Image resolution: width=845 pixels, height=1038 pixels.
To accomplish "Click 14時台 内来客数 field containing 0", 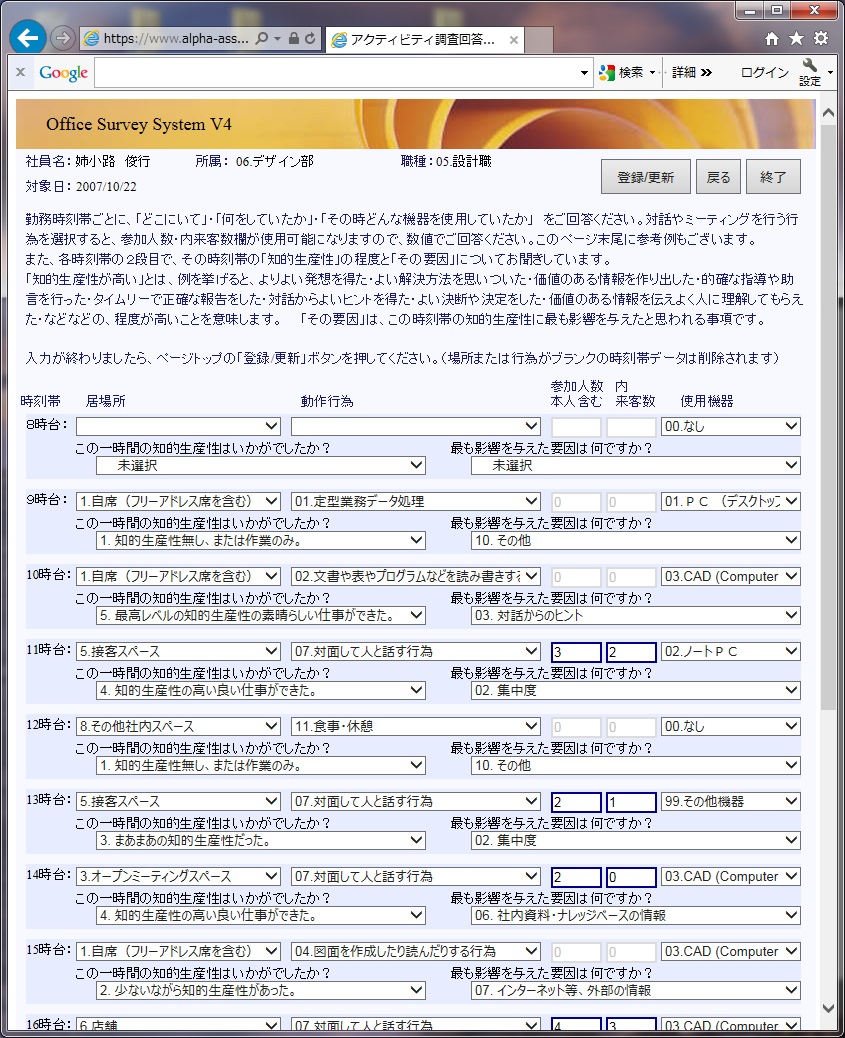I will 631,876.
